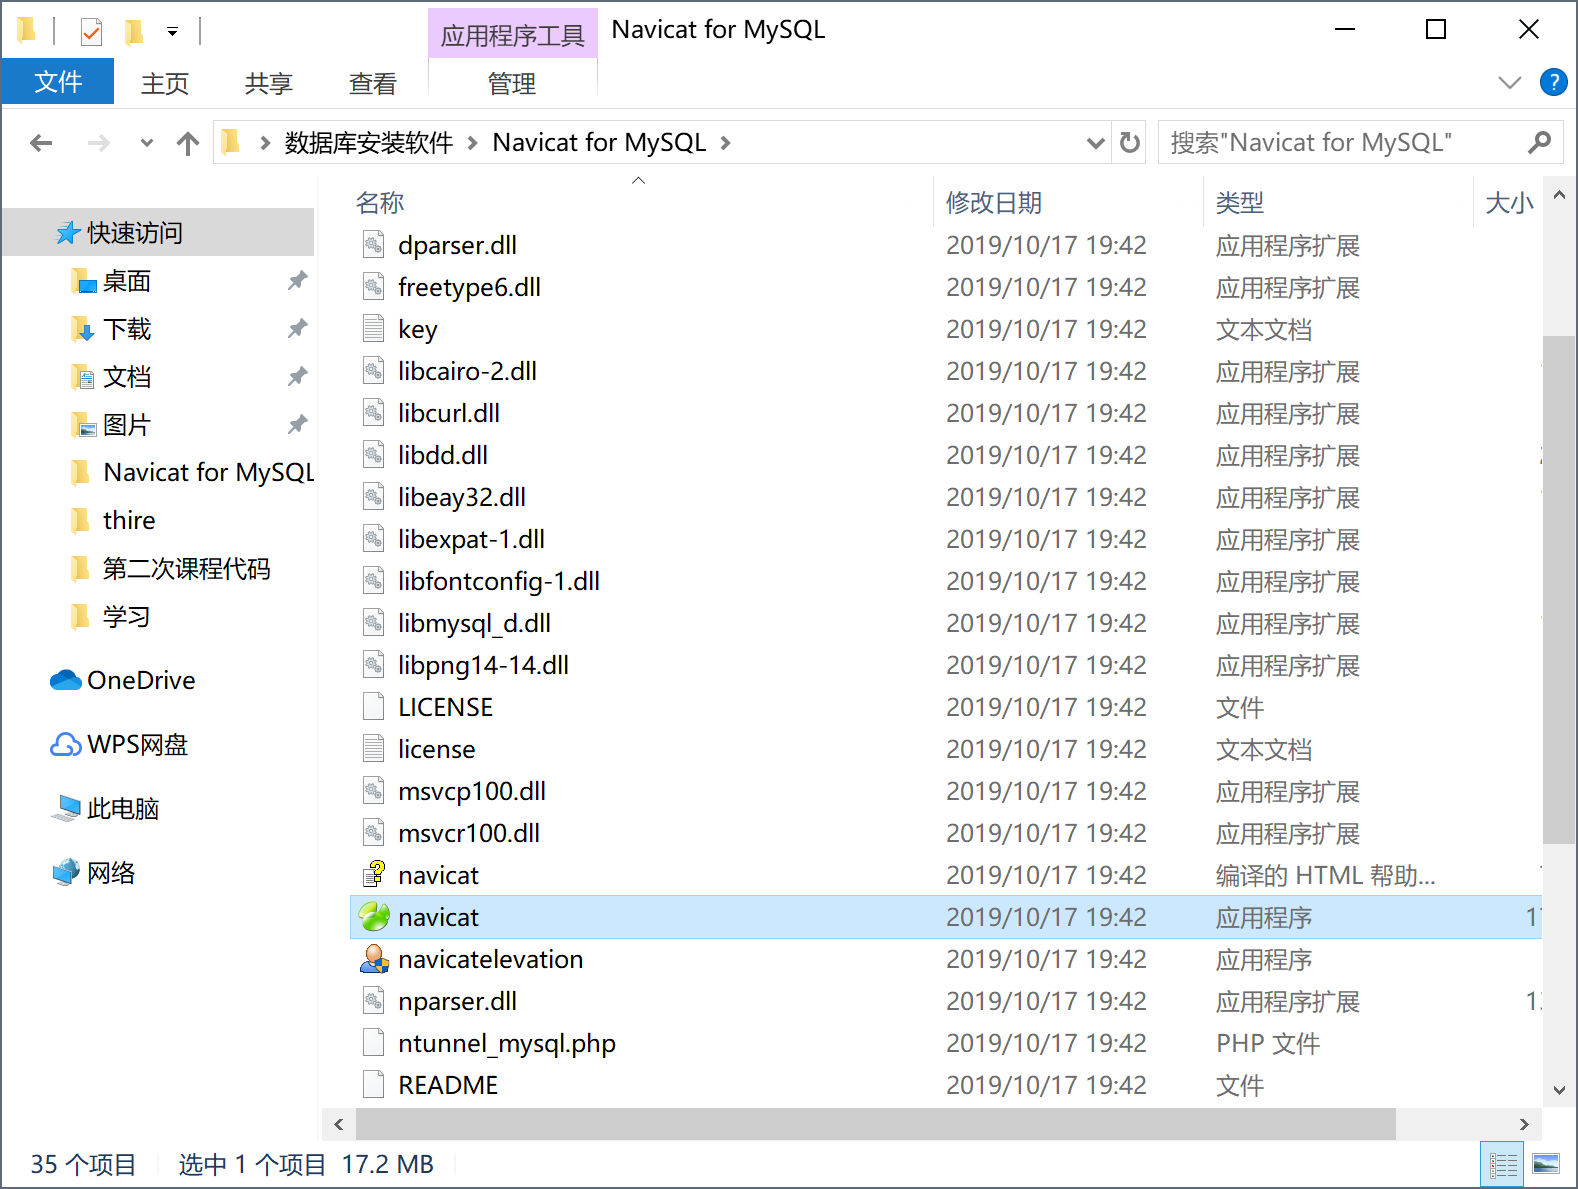Click the scroll down arrow
Image resolution: width=1578 pixels, height=1189 pixels.
(x=1559, y=1090)
